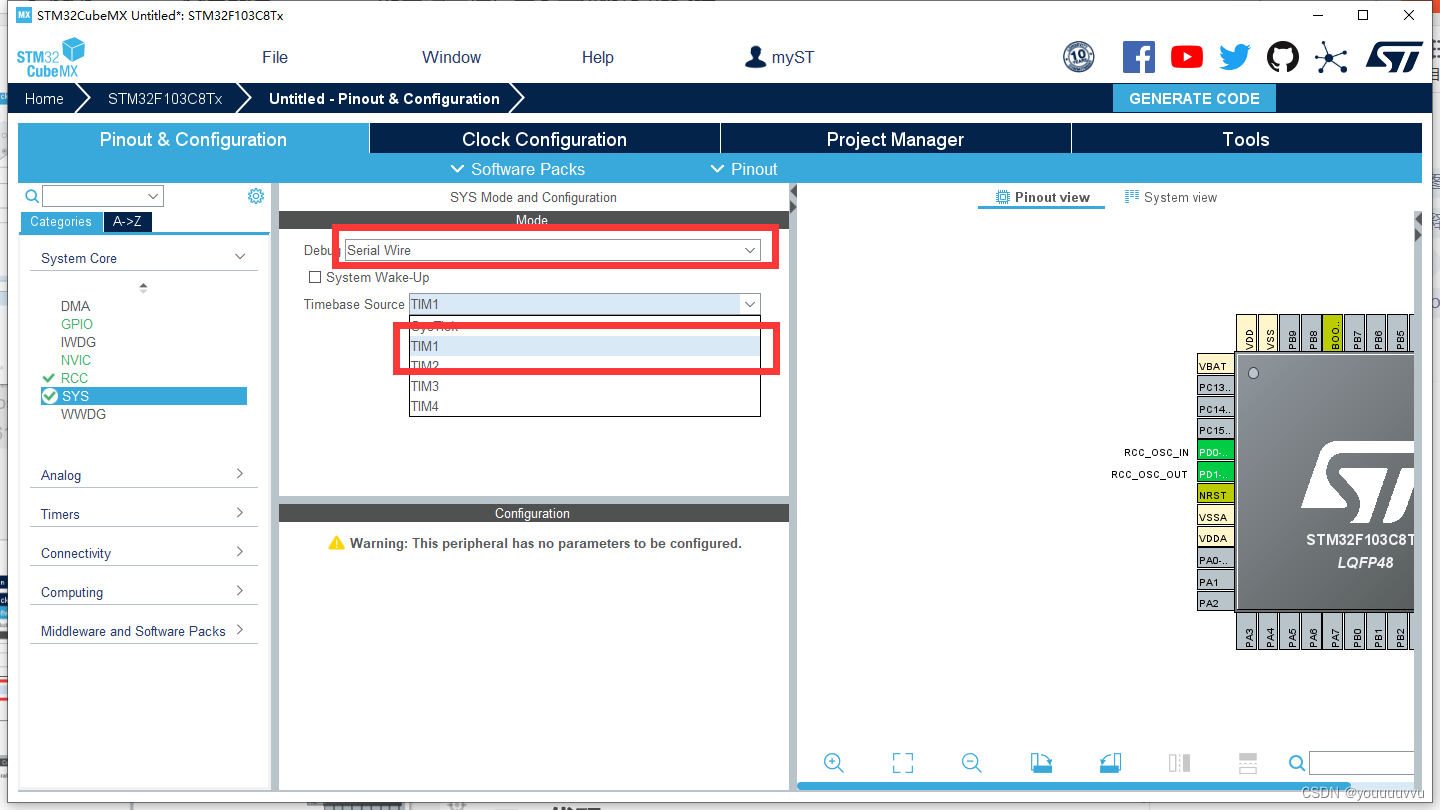Choose TIM1 in the timebase list

(x=585, y=346)
